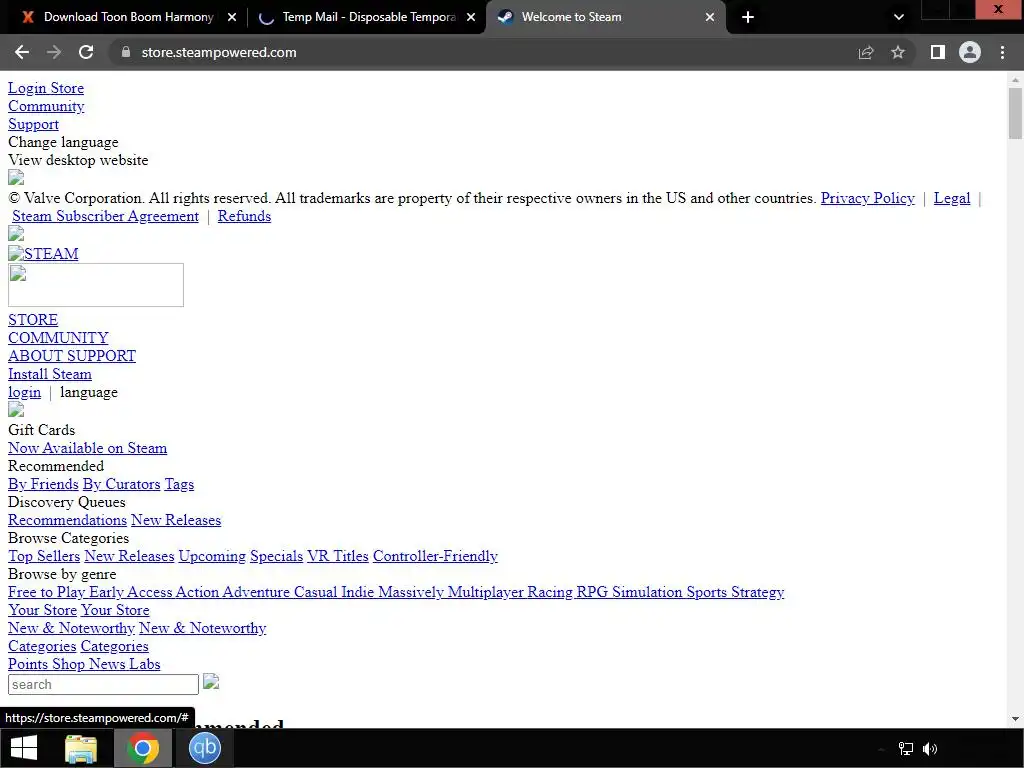Open Now Available on Steam link
1024x768 pixels.
tap(88, 448)
